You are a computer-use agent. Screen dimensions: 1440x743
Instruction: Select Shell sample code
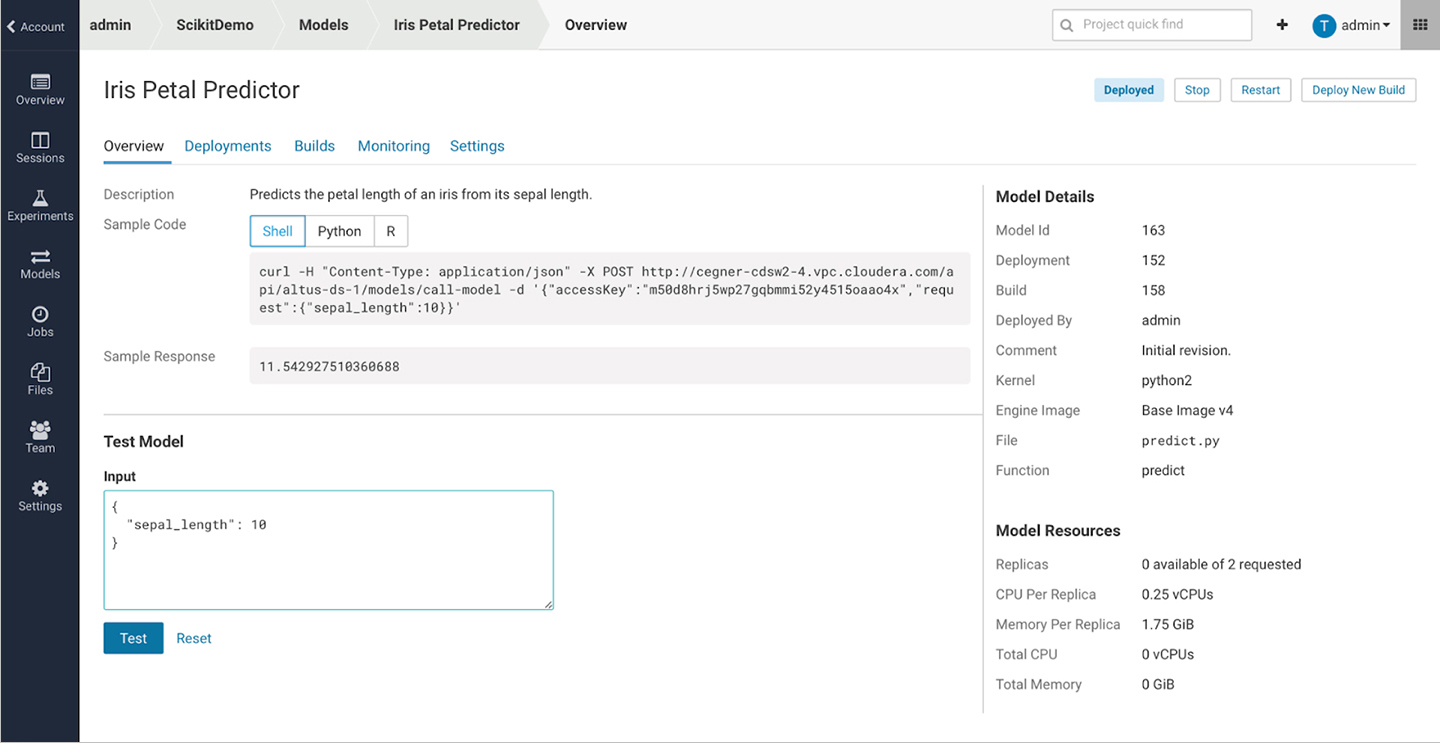[277, 231]
